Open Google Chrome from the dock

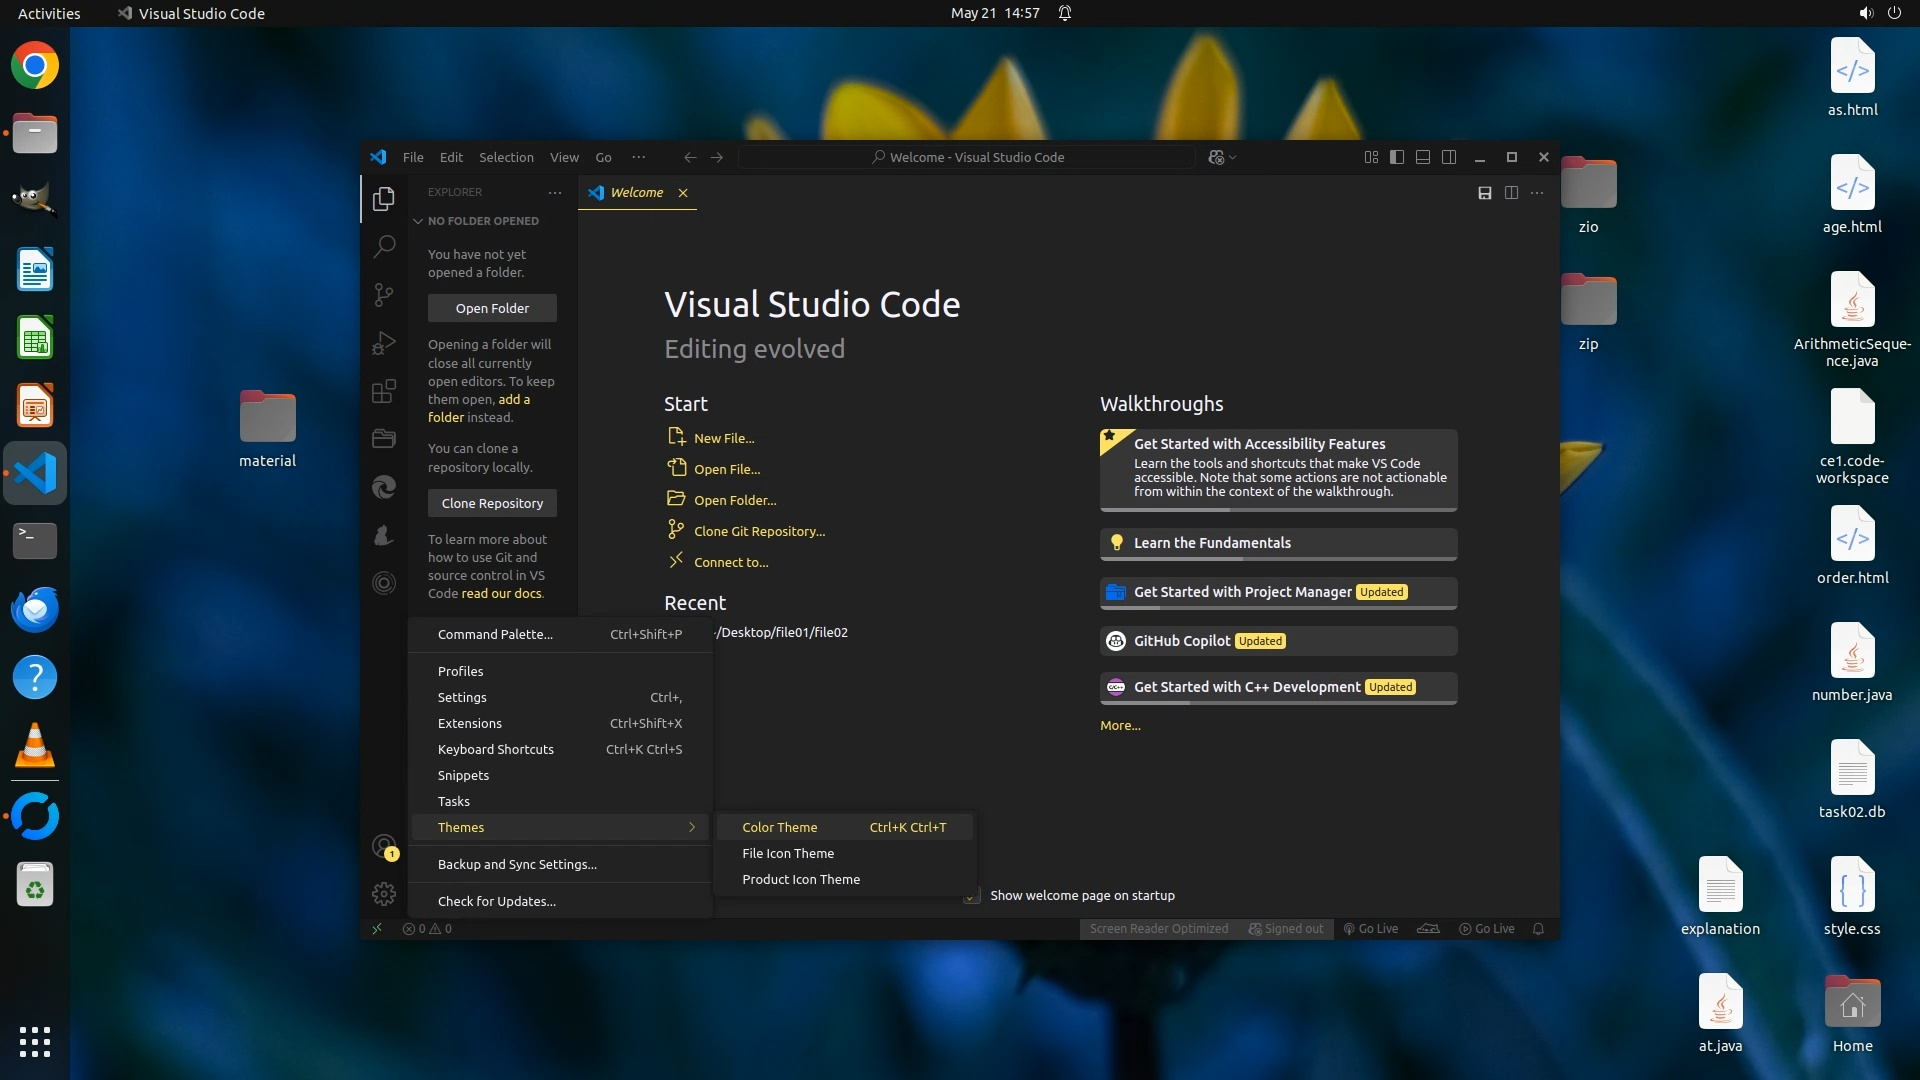(x=35, y=66)
